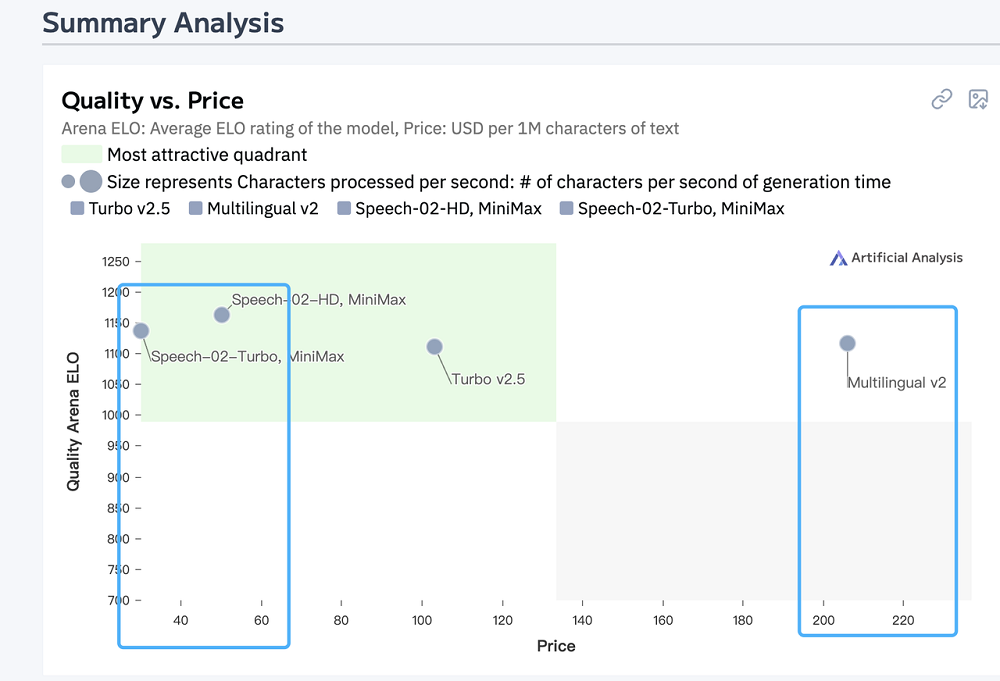Image resolution: width=1000 pixels, height=681 pixels.
Task: Click the Summary Analysis heading
Action: 163,23
